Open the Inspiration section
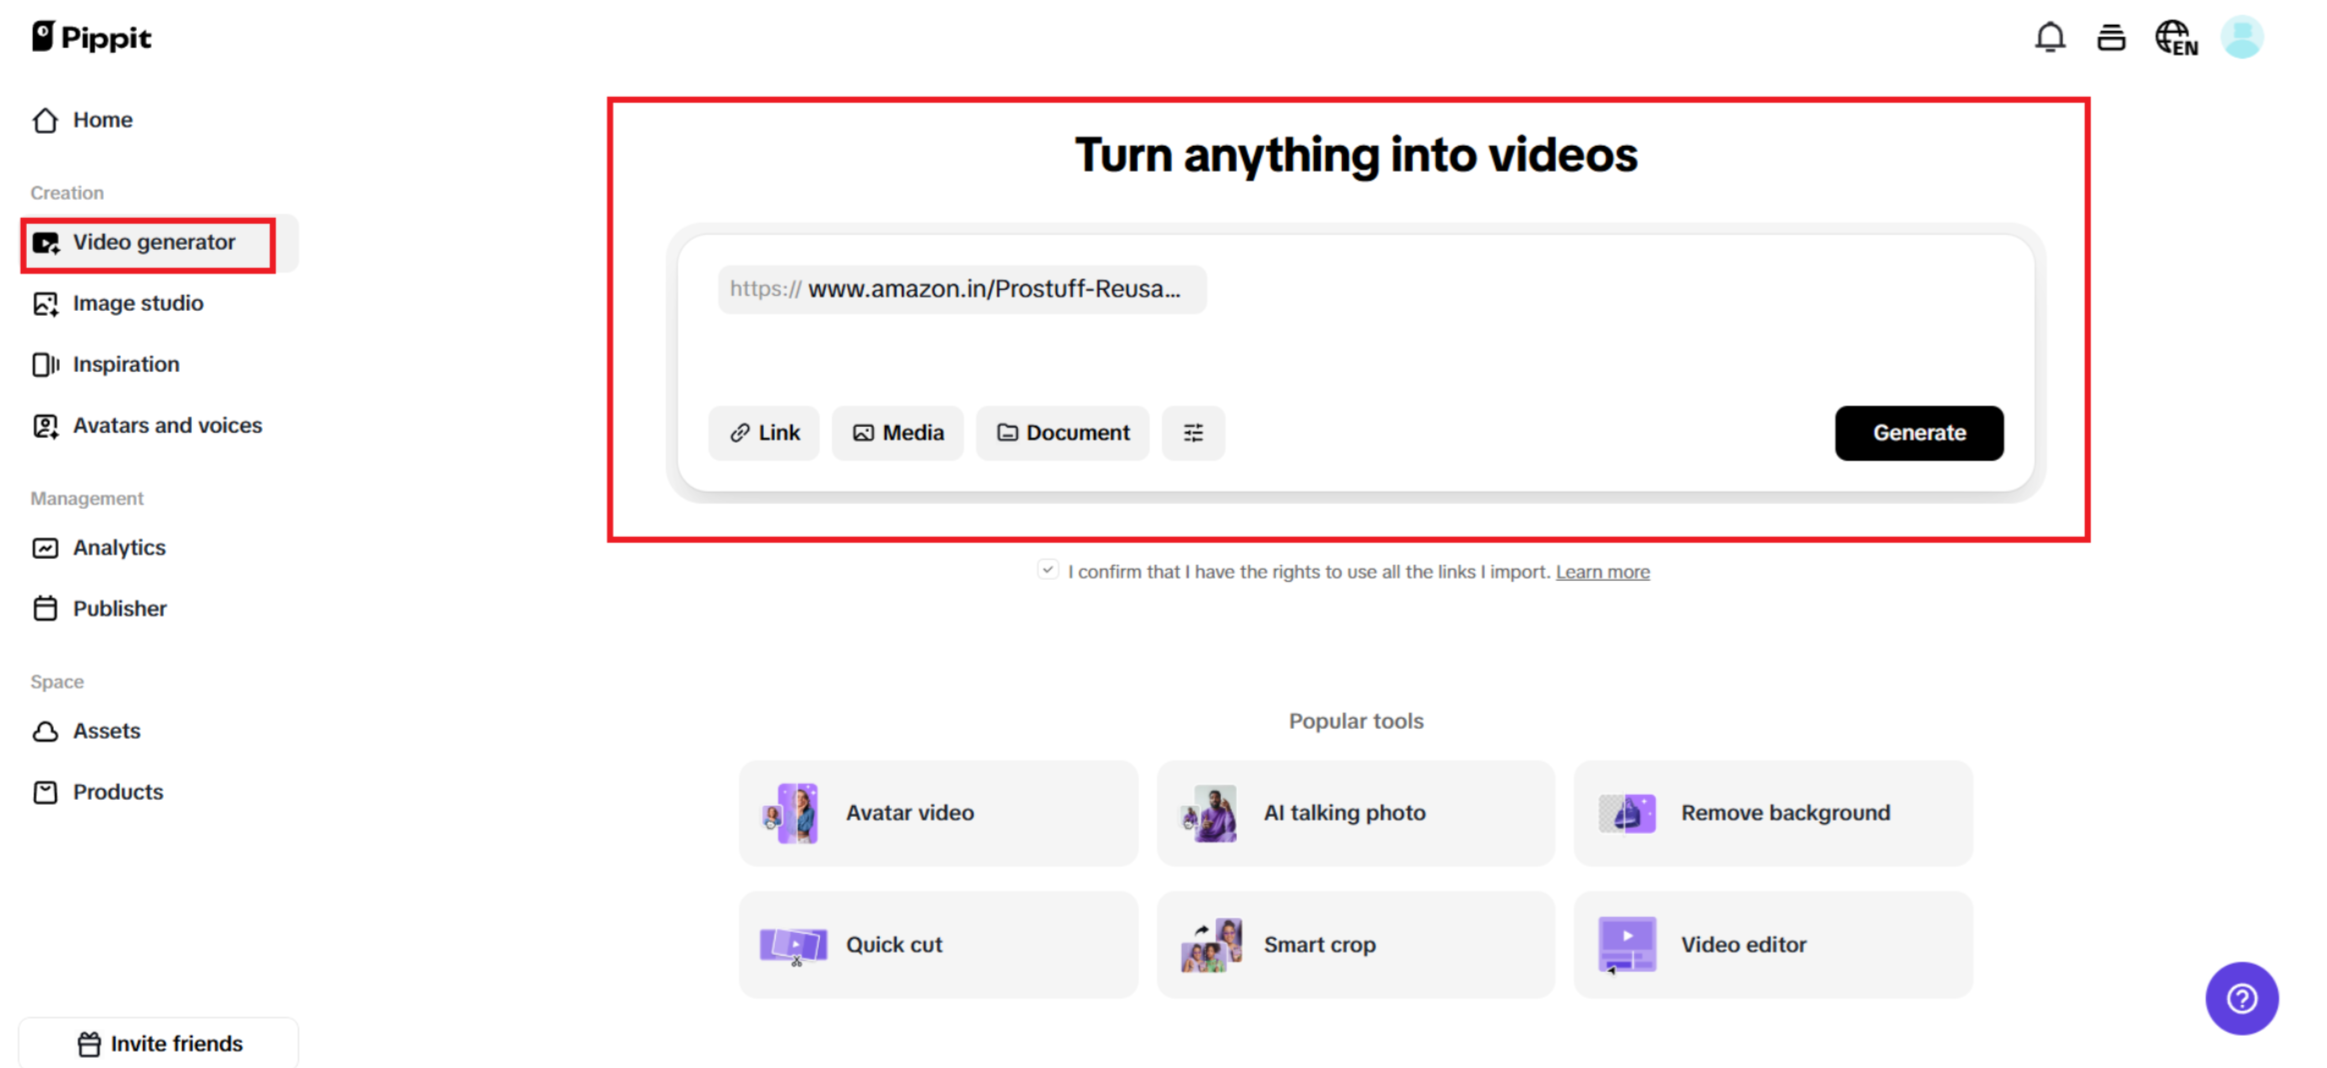Viewport: 2327px width, 1068px height. coord(126,364)
